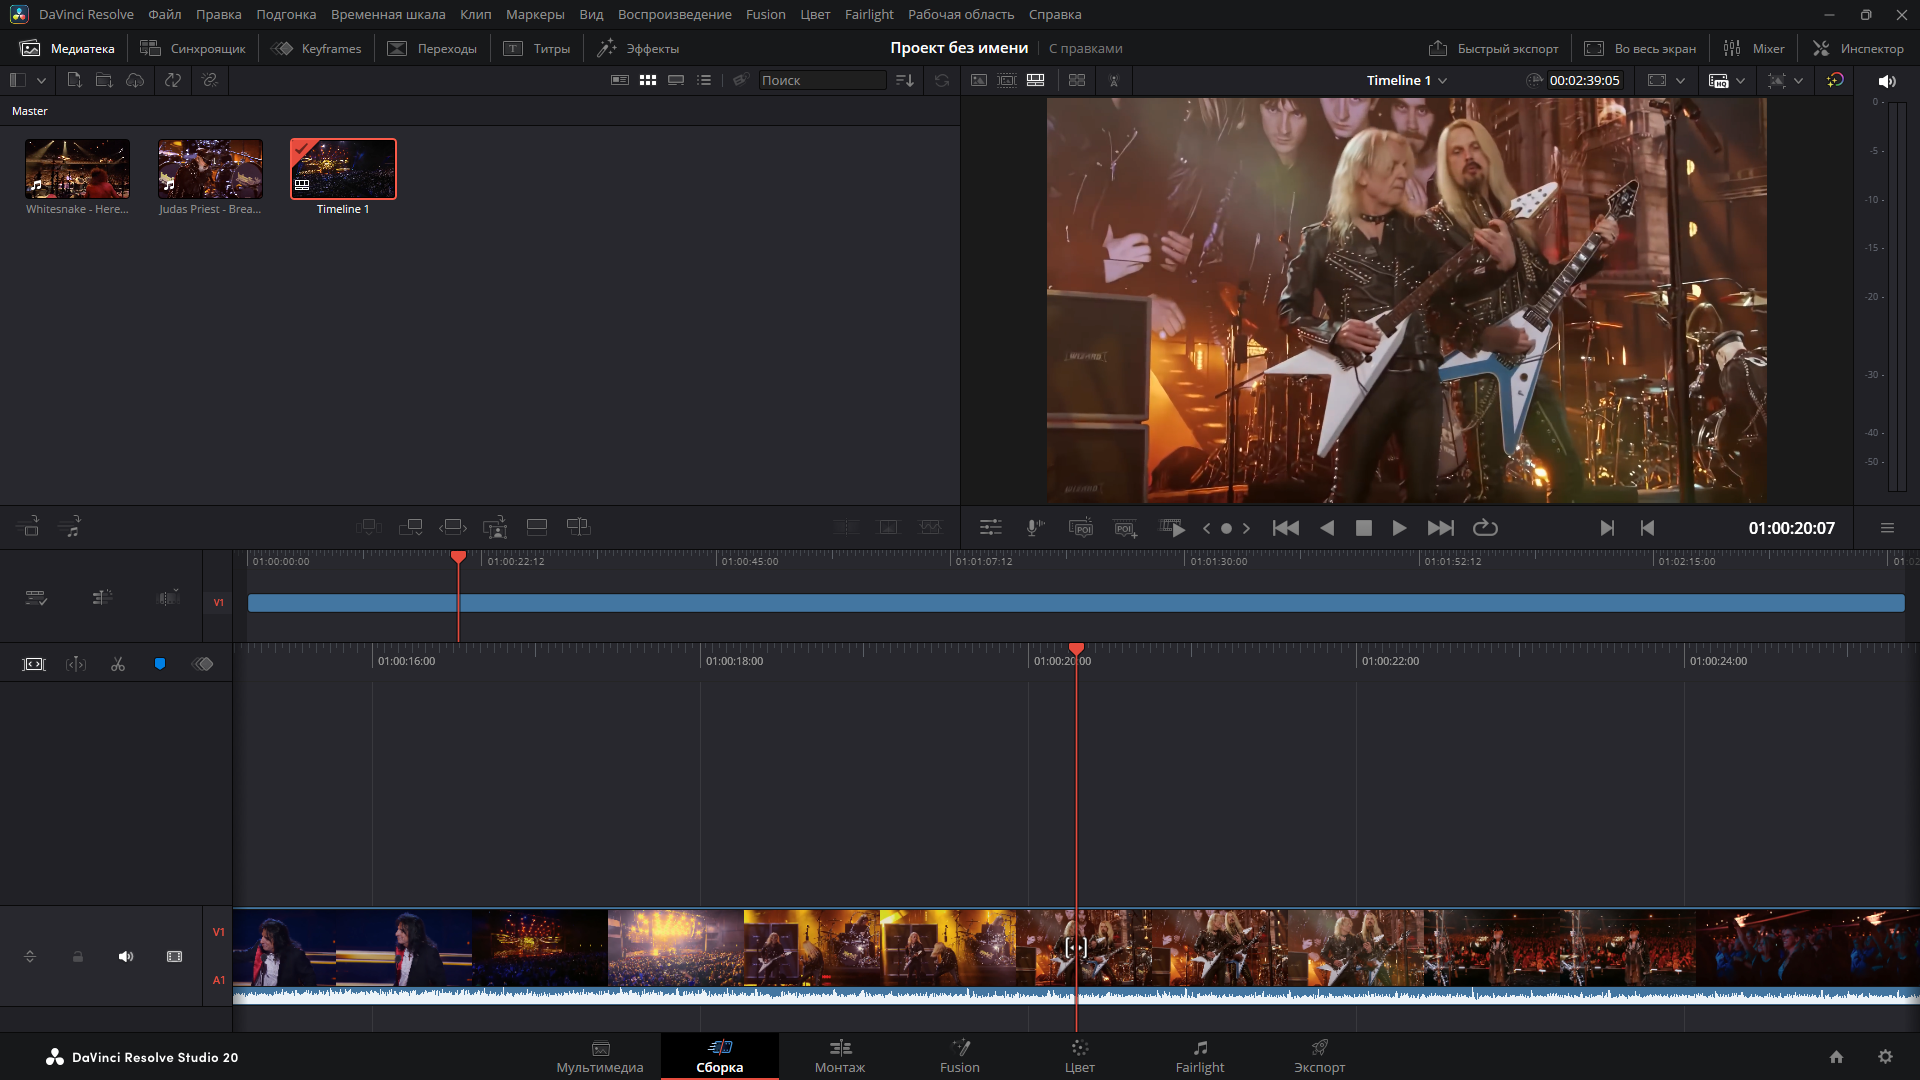Open the Синхроящик panel

coord(193,48)
